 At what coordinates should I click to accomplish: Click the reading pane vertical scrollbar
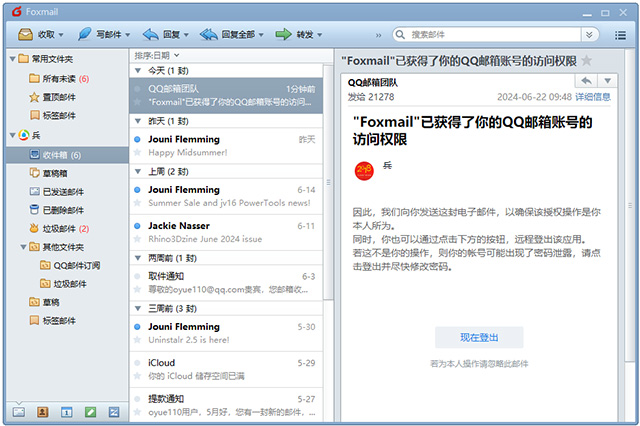630,206
